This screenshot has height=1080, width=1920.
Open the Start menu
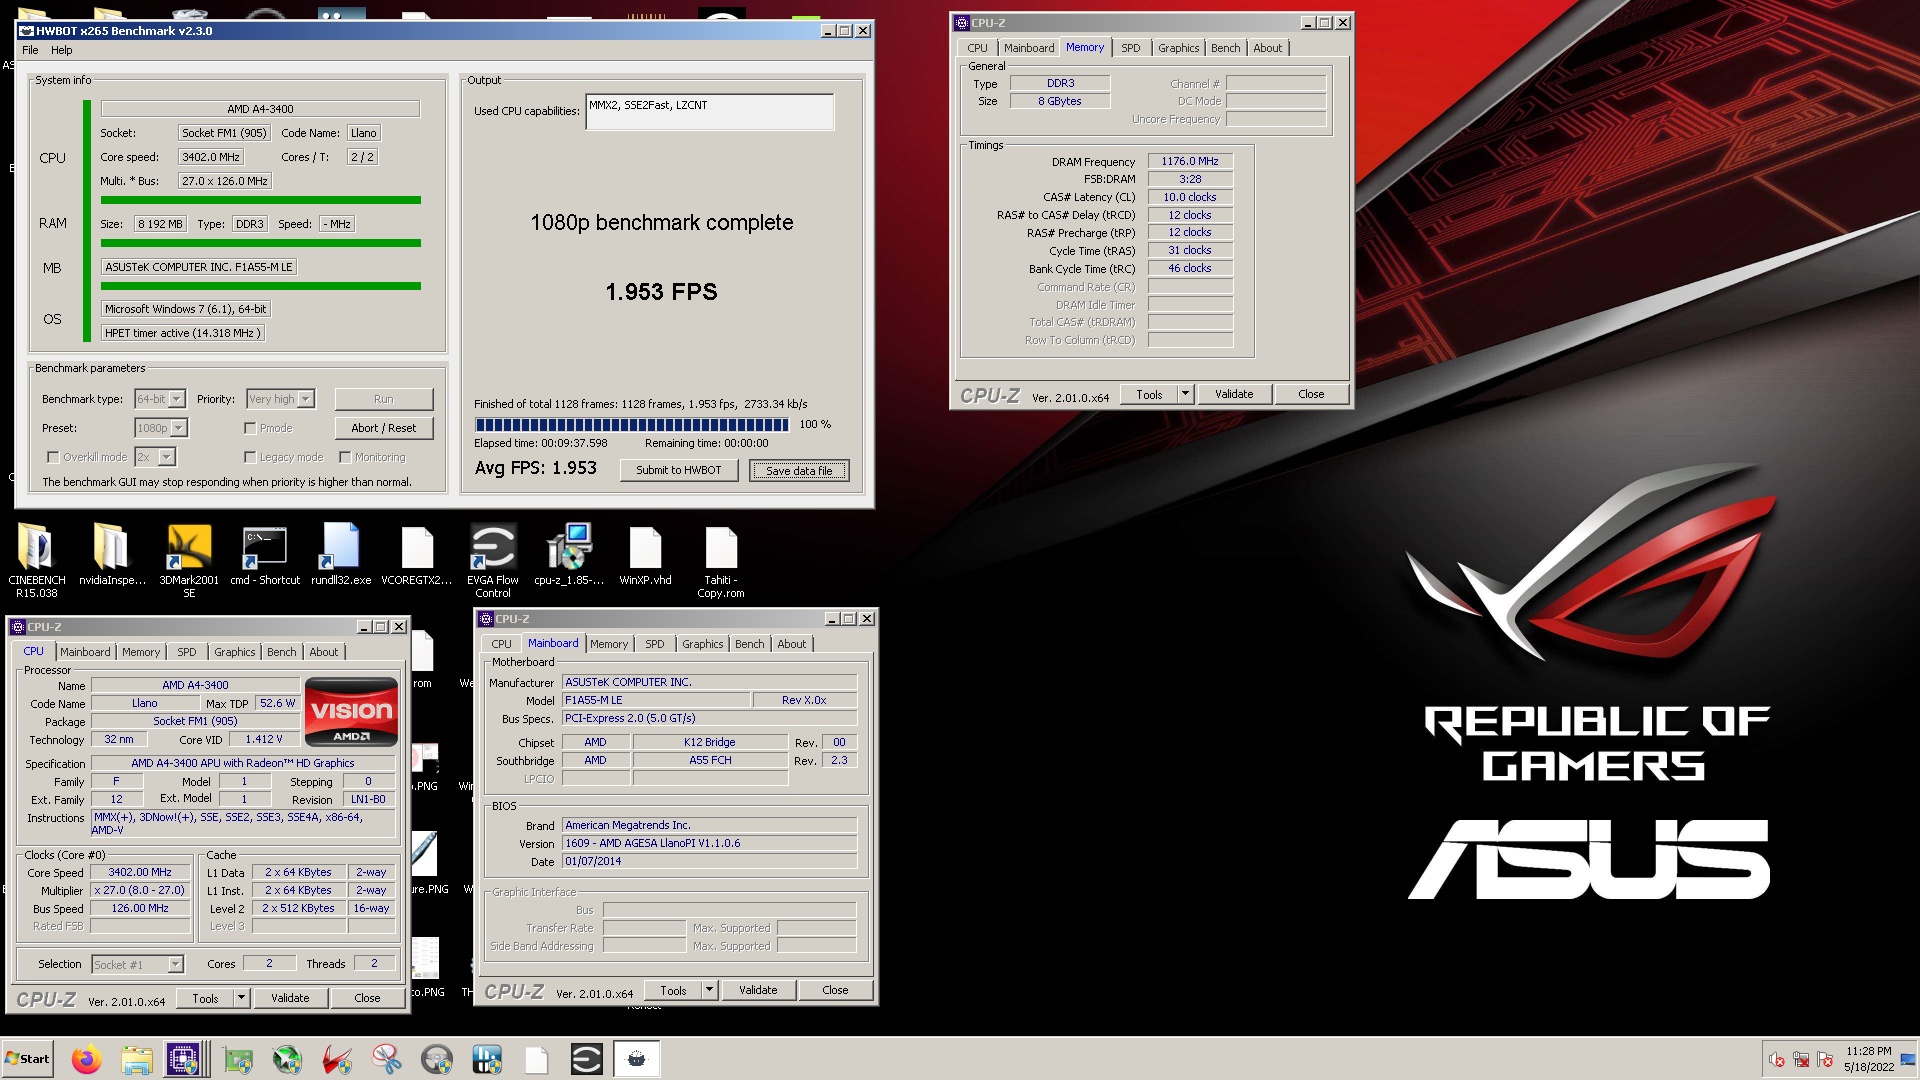[x=27, y=1059]
